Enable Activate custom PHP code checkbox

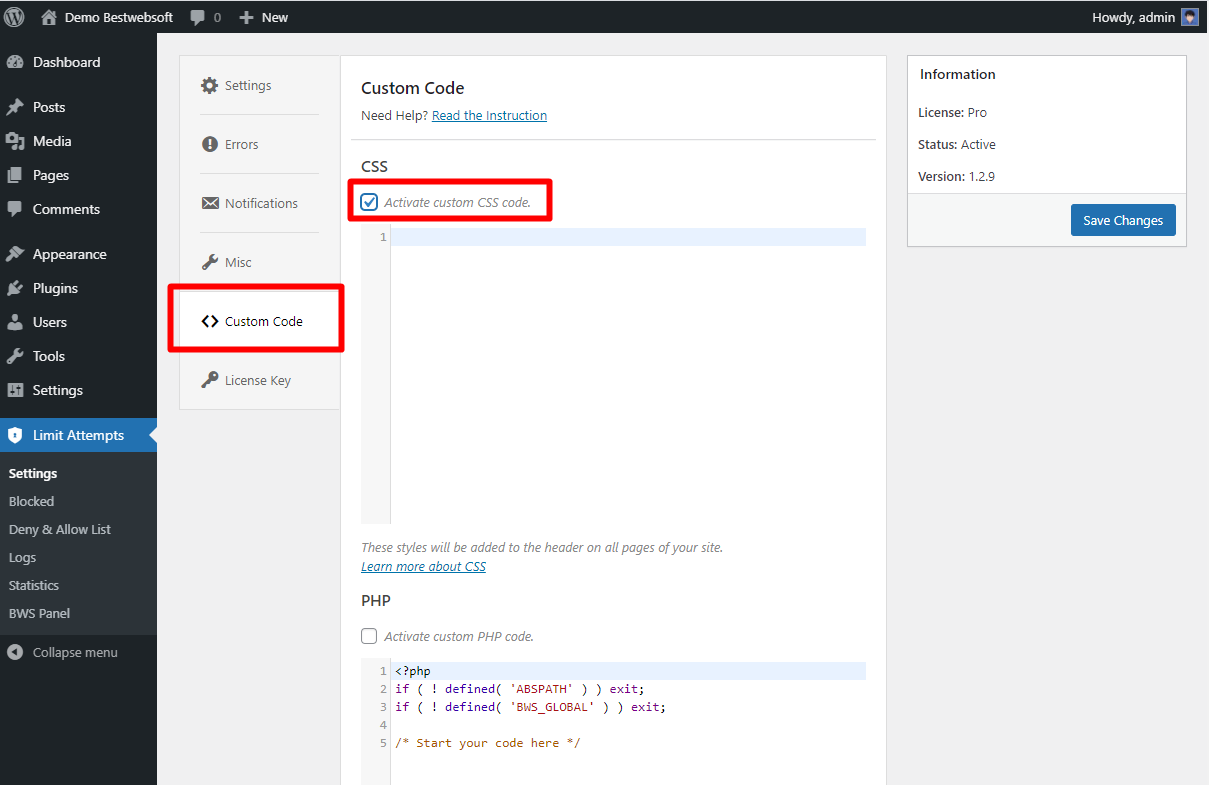coord(369,636)
